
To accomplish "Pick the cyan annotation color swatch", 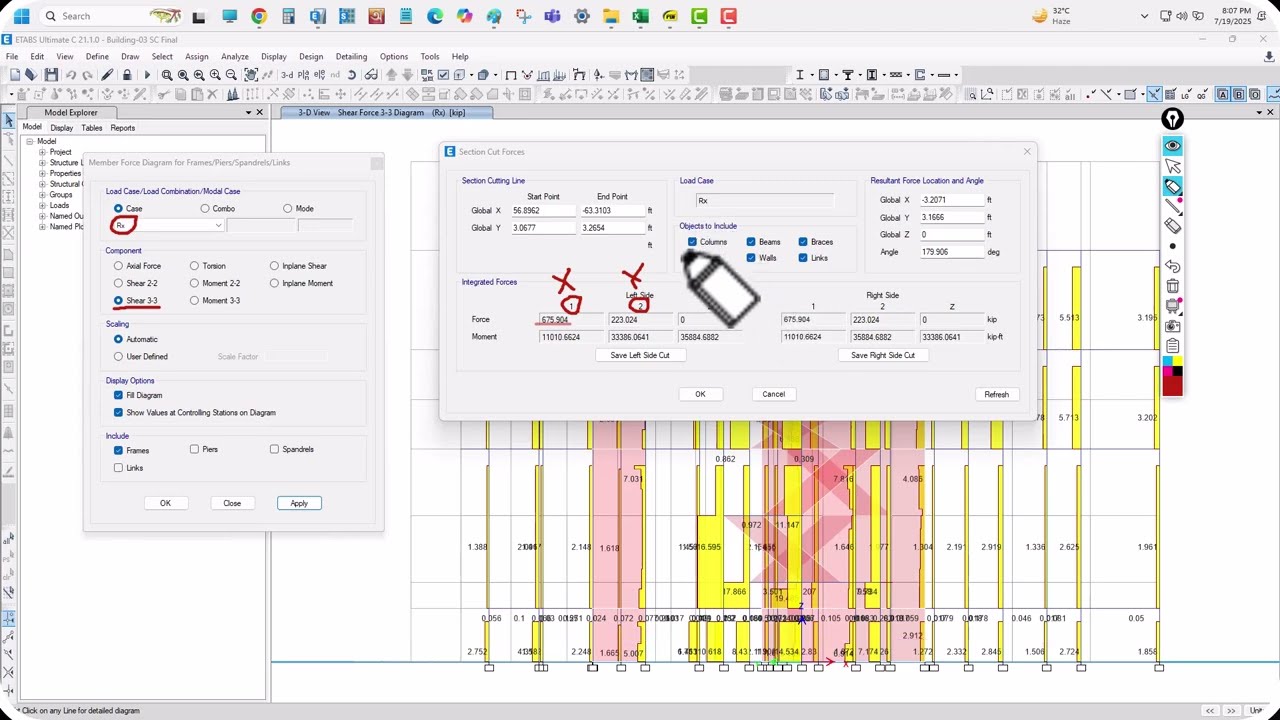I will pyautogui.click(x=1167, y=361).
